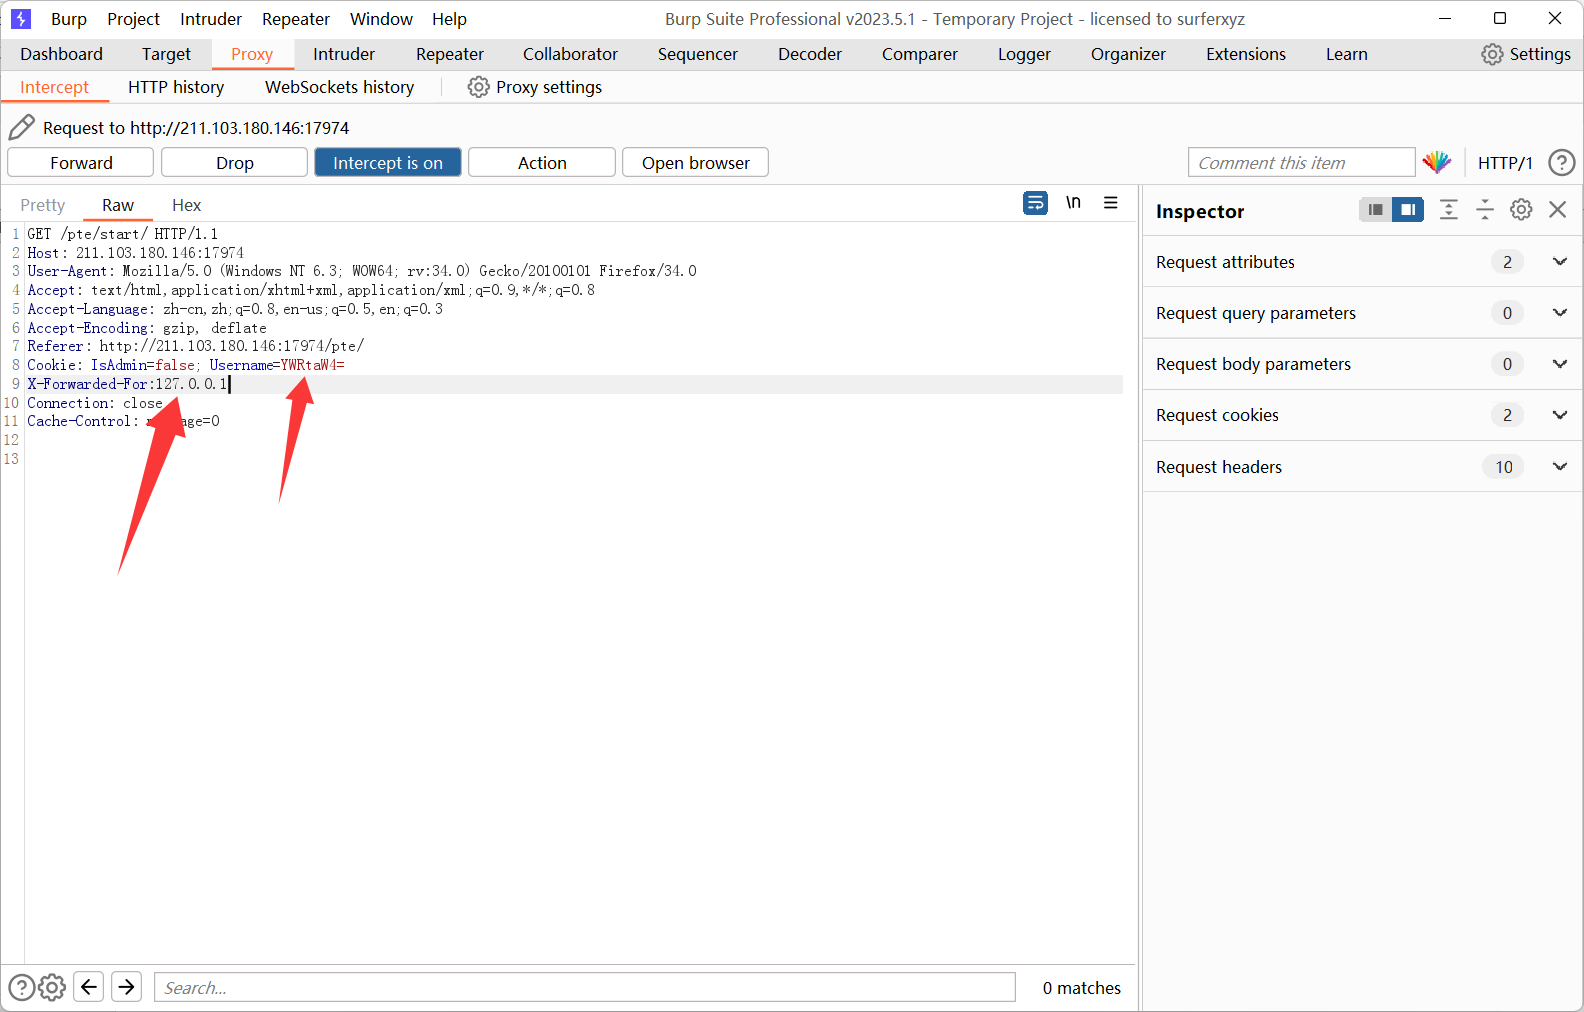Viewport: 1584px width, 1012px height.
Task: Turn off the Intercept is on toggle
Action: point(388,162)
